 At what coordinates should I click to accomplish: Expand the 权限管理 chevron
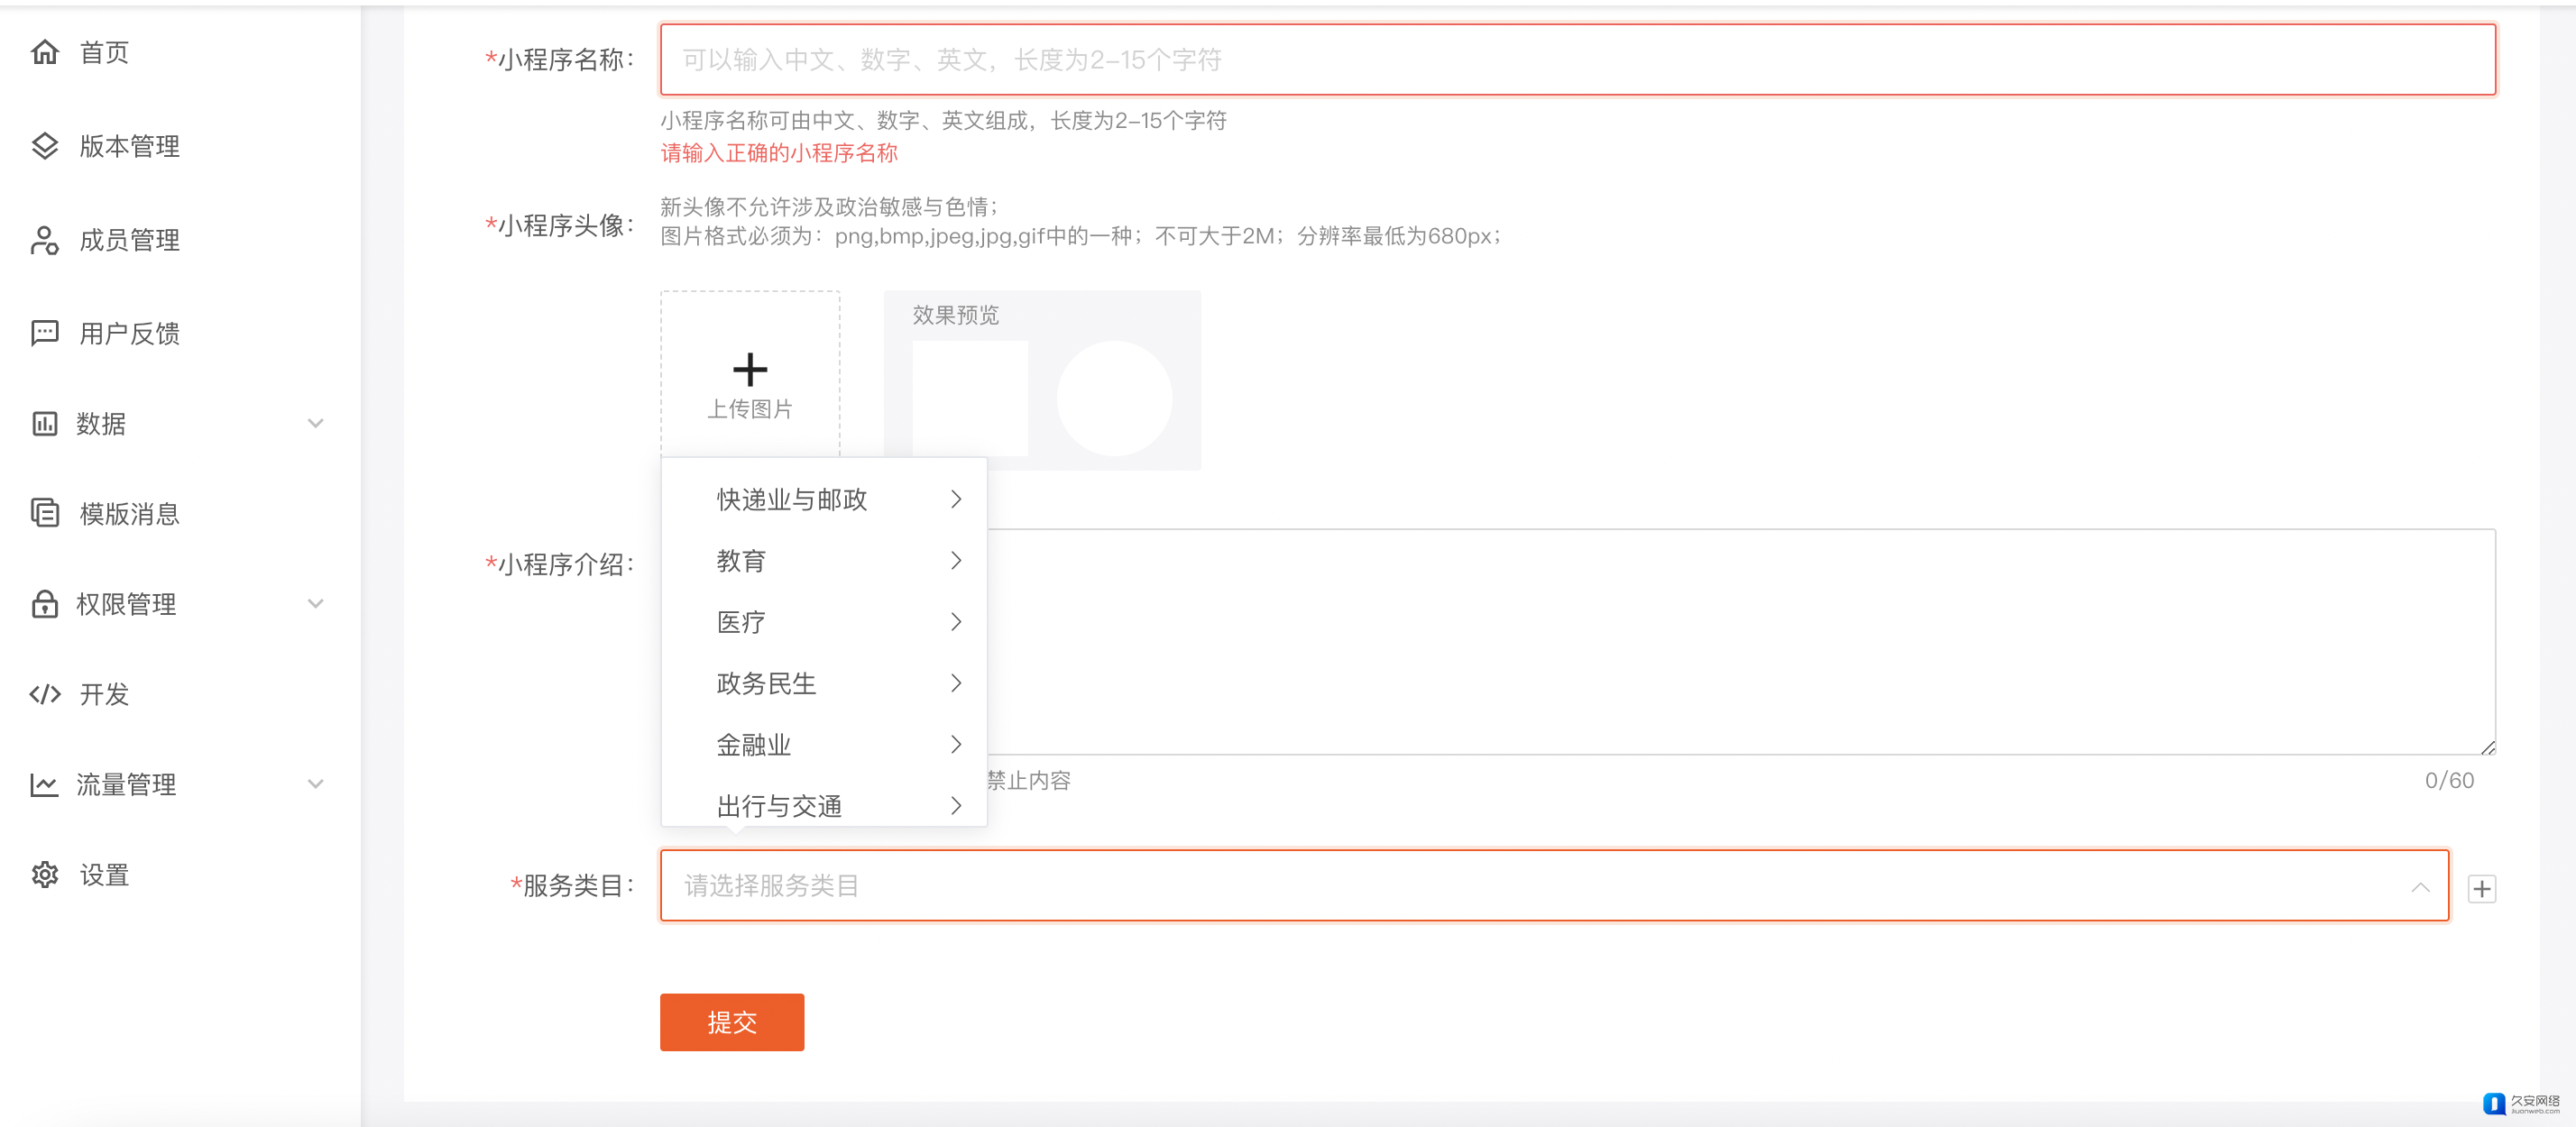pyautogui.click(x=315, y=604)
